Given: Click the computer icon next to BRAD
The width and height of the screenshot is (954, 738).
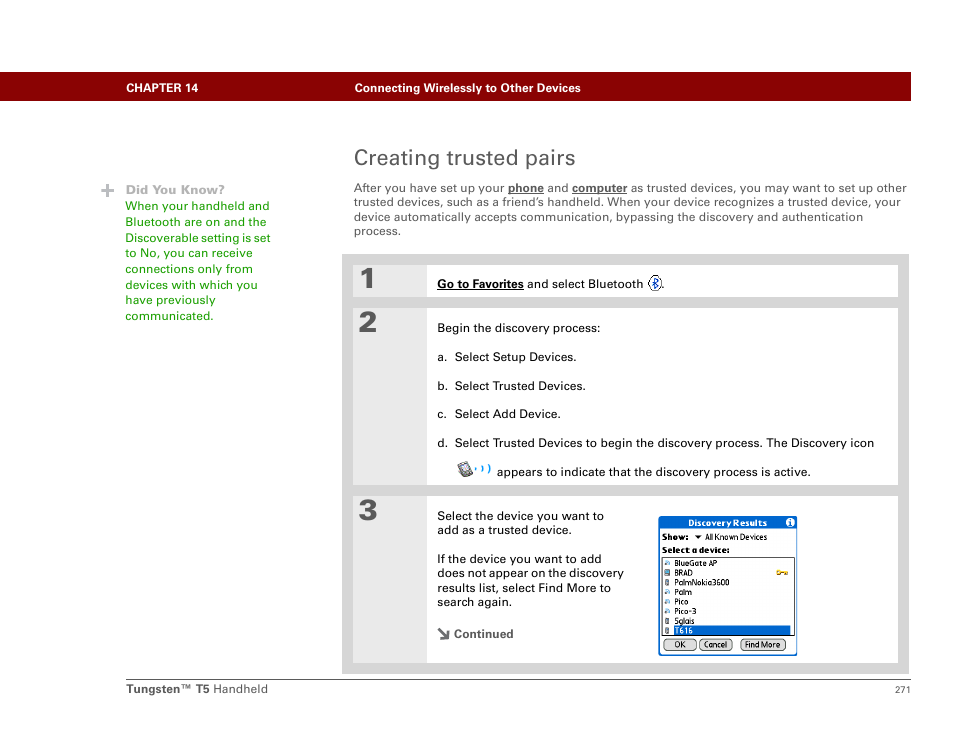Looking at the screenshot, I should pyautogui.click(x=667, y=573).
